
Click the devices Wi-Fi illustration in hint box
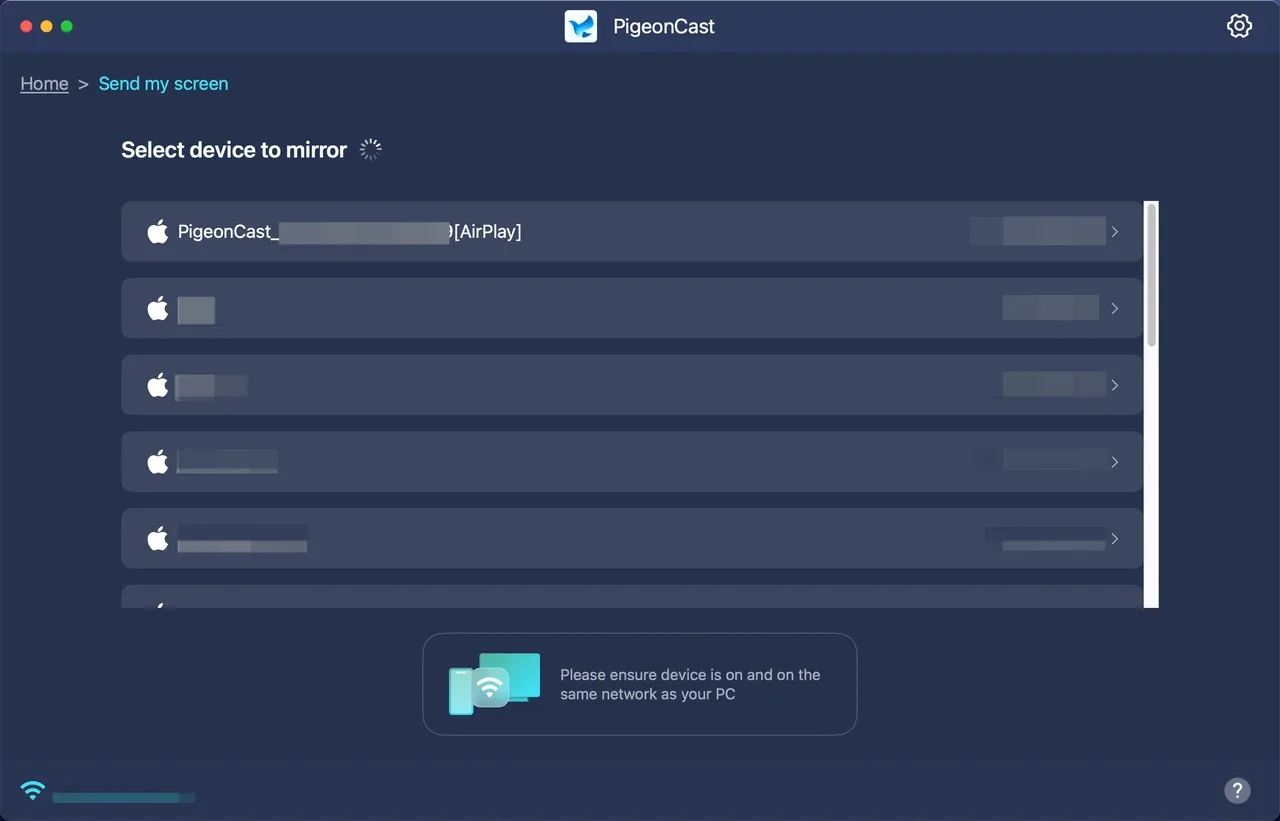[x=494, y=684]
